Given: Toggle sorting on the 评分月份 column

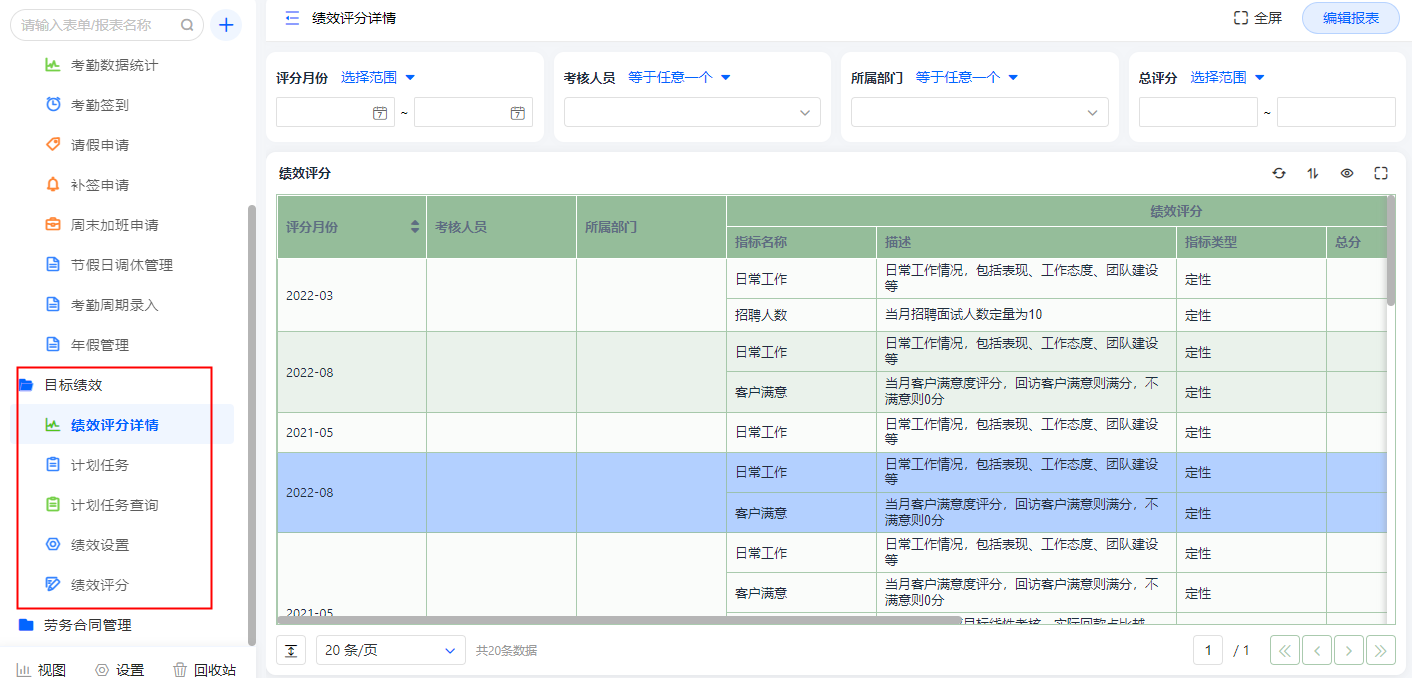Looking at the screenshot, I should pyautogui.click(x=413, y=226).
